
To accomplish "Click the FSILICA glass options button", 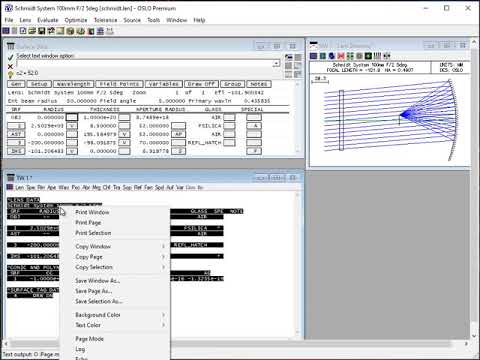I will 229,126.
